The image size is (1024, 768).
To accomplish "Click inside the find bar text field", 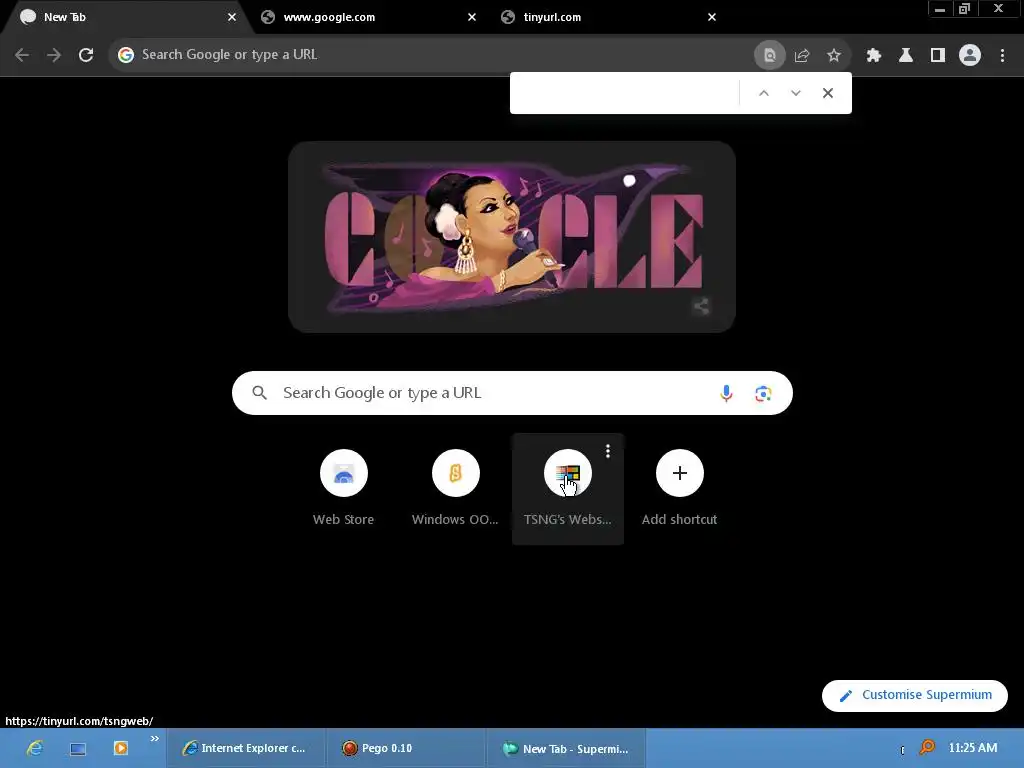I will (626, 93).
